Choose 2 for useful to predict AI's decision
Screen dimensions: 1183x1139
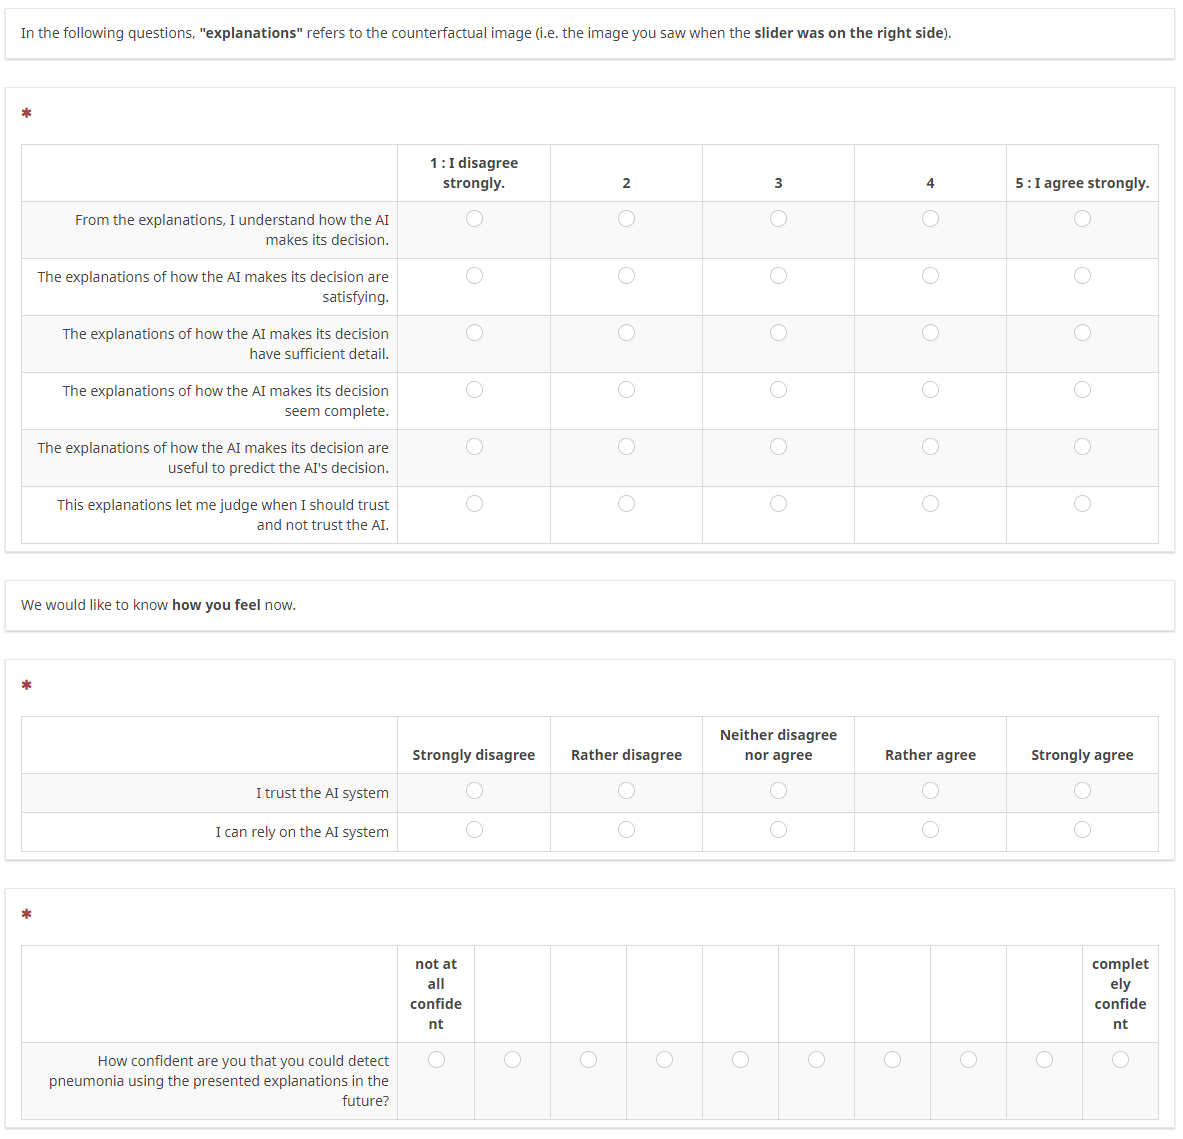[x=626, y=447]
